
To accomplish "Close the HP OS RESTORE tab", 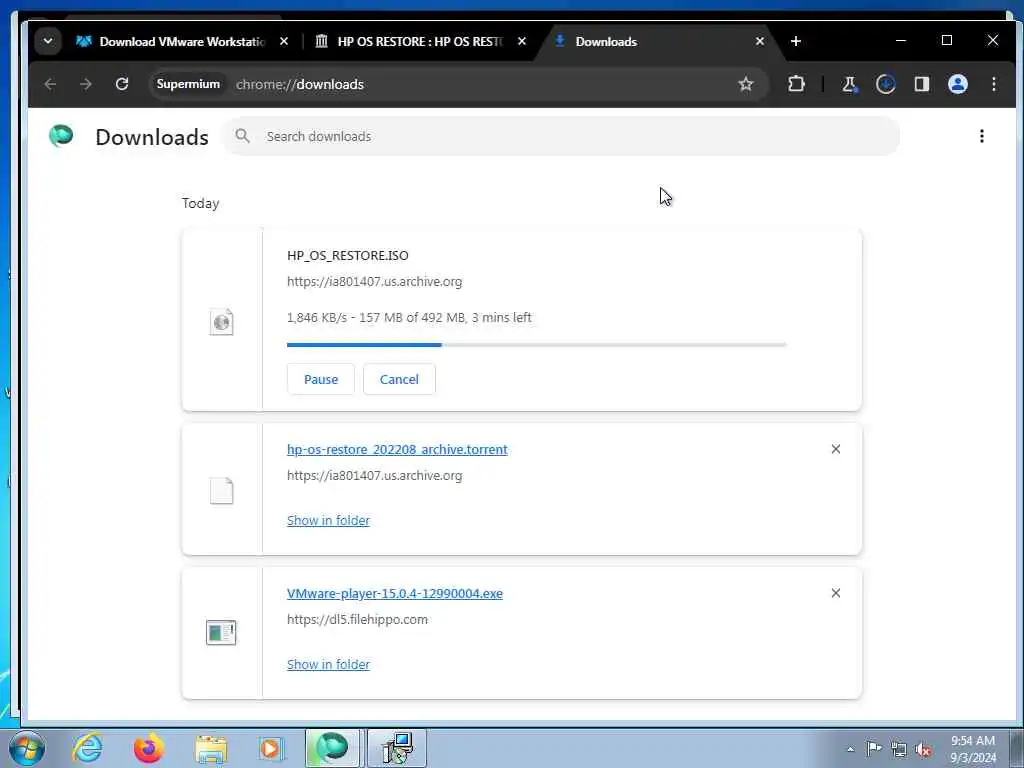I will 522,41.
